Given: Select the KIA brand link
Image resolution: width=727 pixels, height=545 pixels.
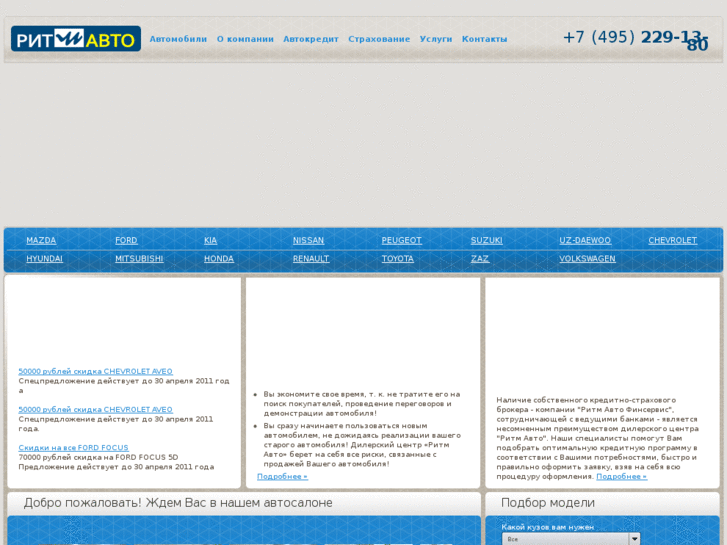Looking at the screenshot, I should tap(210, 240).
